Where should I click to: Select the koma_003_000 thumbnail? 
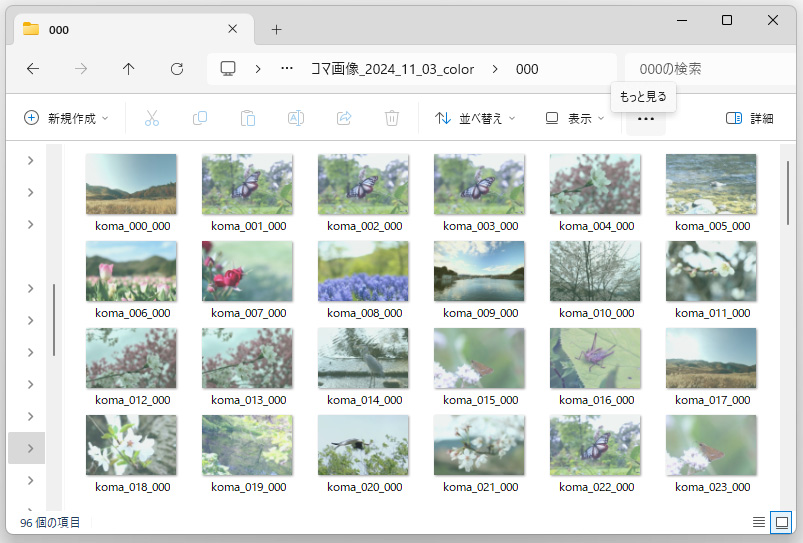click(479, 184)
